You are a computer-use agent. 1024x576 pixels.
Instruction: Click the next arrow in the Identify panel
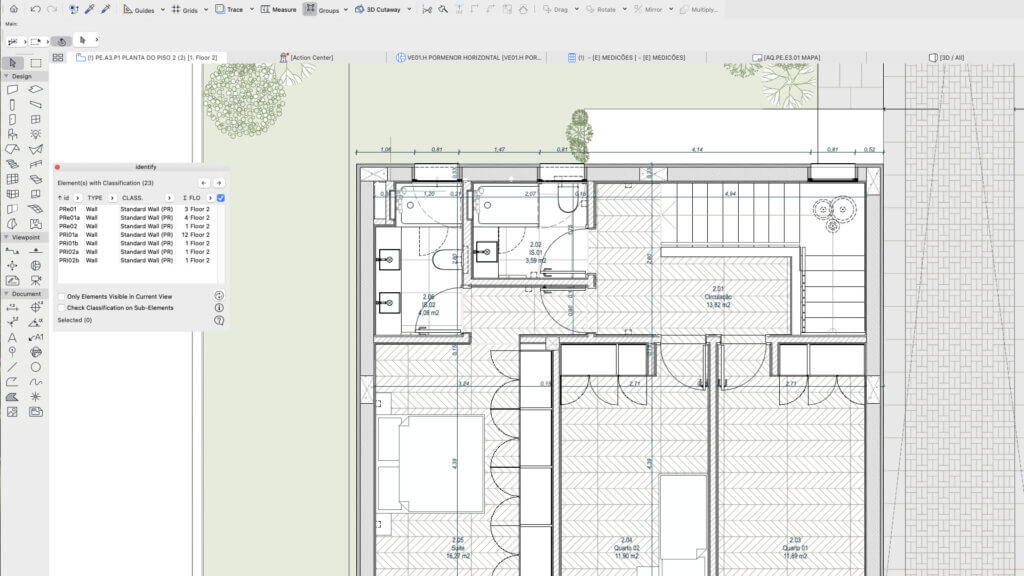pos(219,183)
